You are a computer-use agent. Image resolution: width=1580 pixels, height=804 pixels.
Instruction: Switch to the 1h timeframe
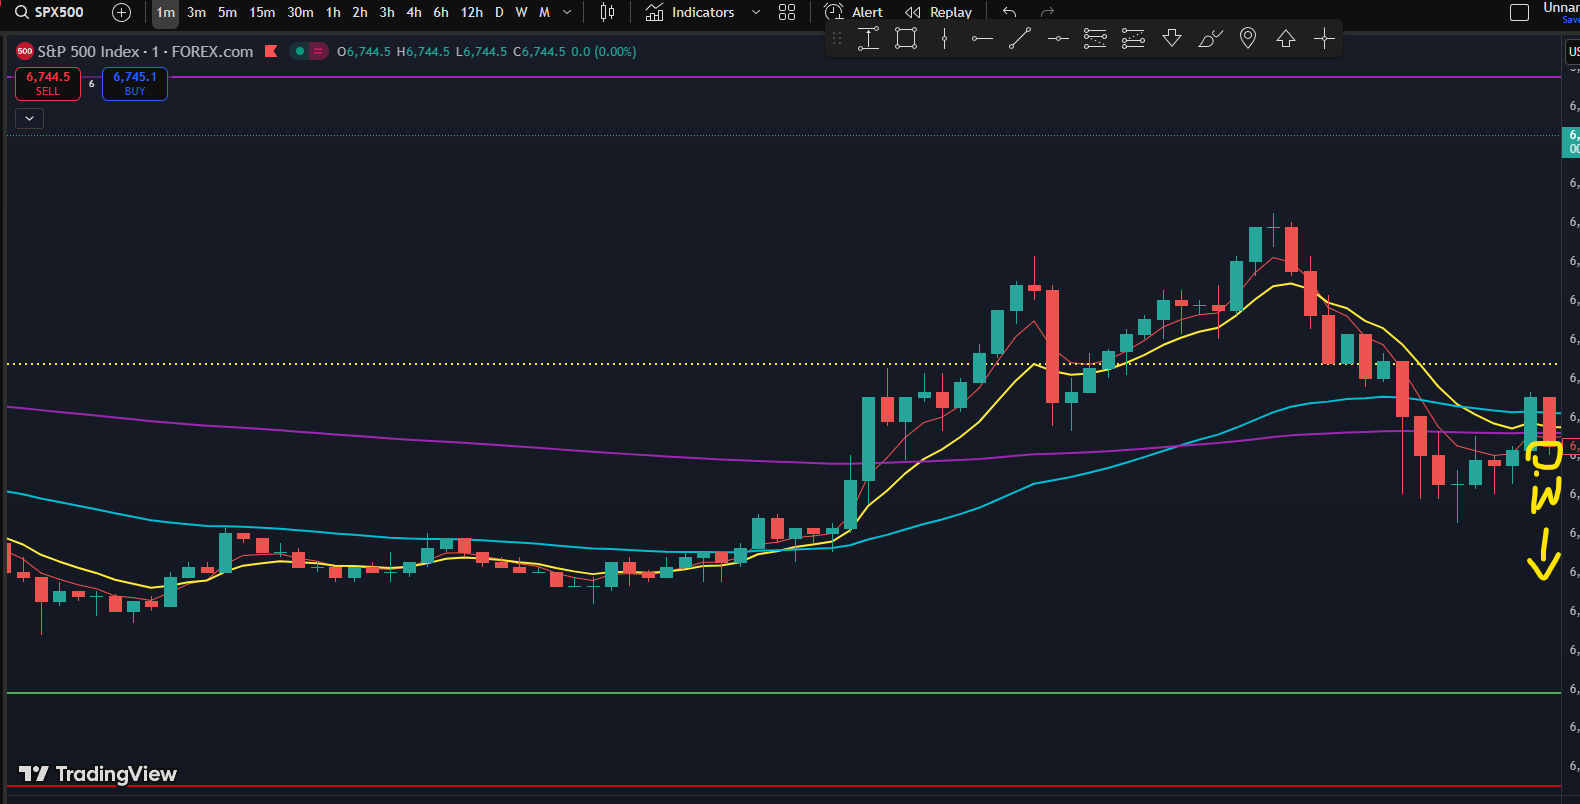(333, 12)
